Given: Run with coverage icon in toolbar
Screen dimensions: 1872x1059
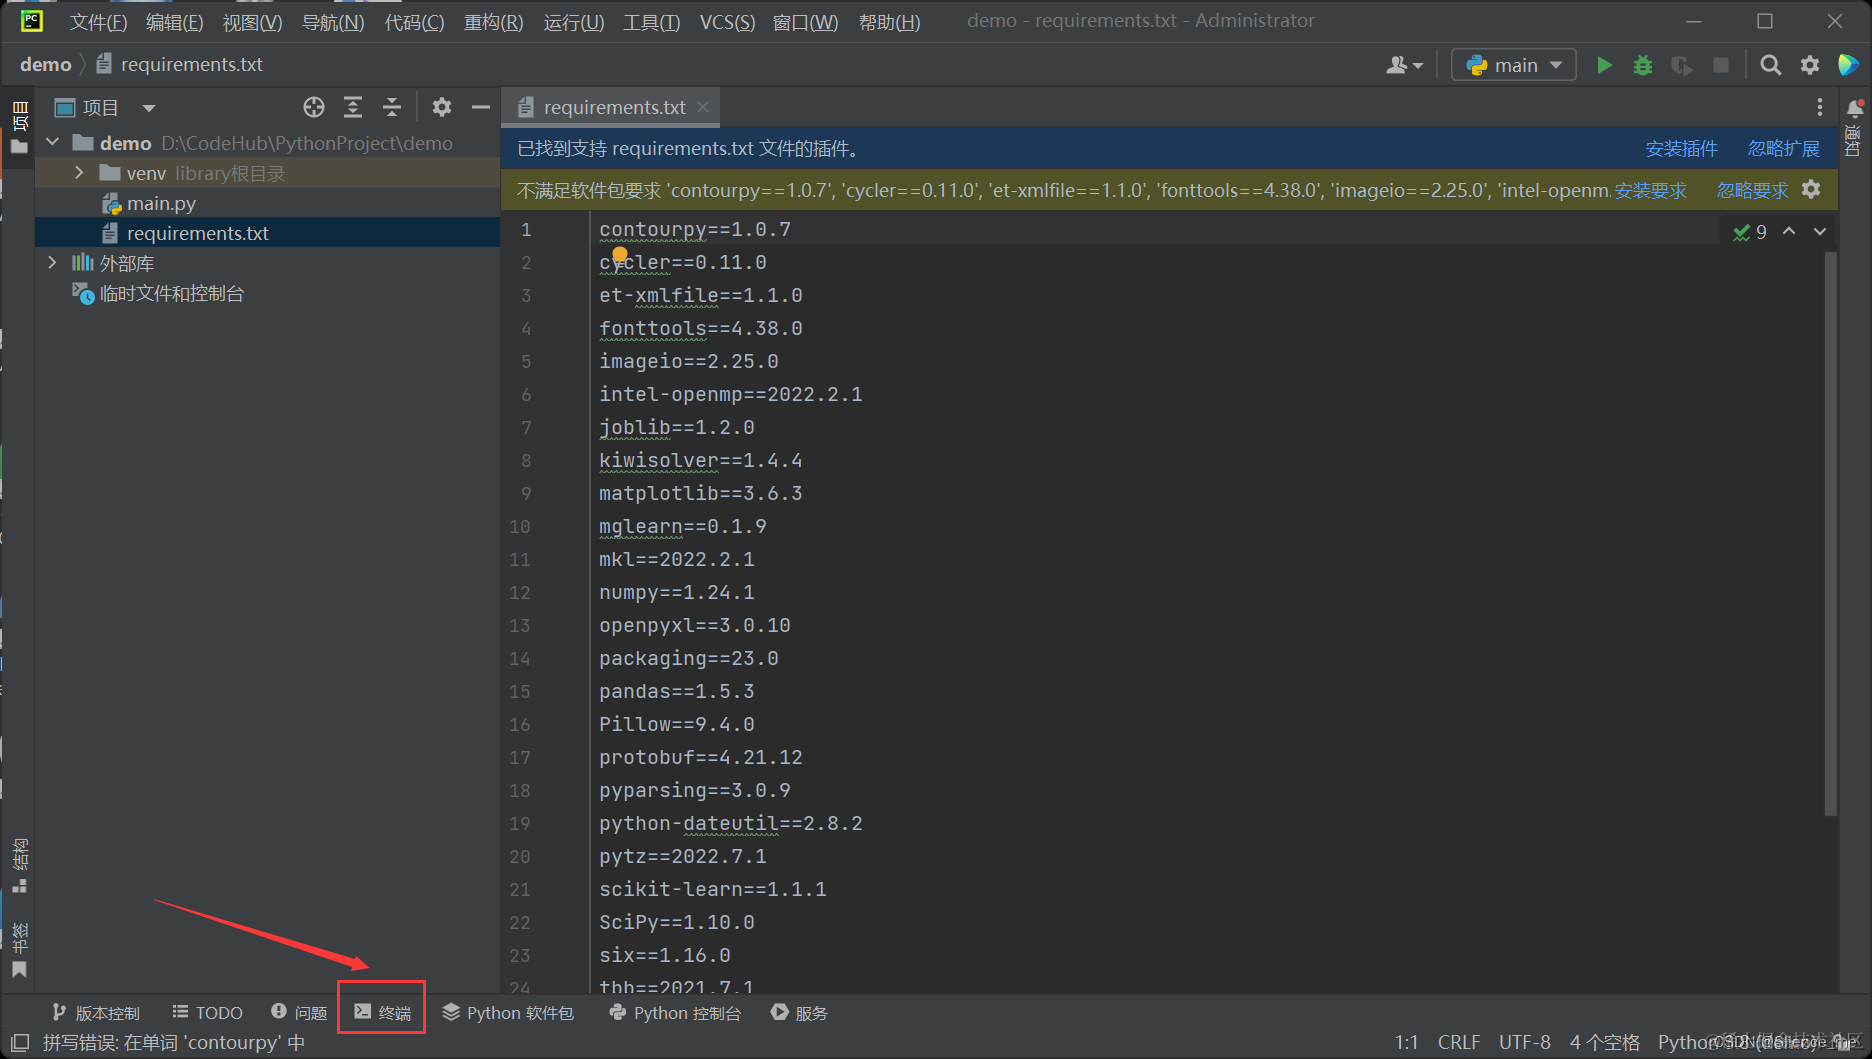Looking at the screenshot, I should 1682,65.
